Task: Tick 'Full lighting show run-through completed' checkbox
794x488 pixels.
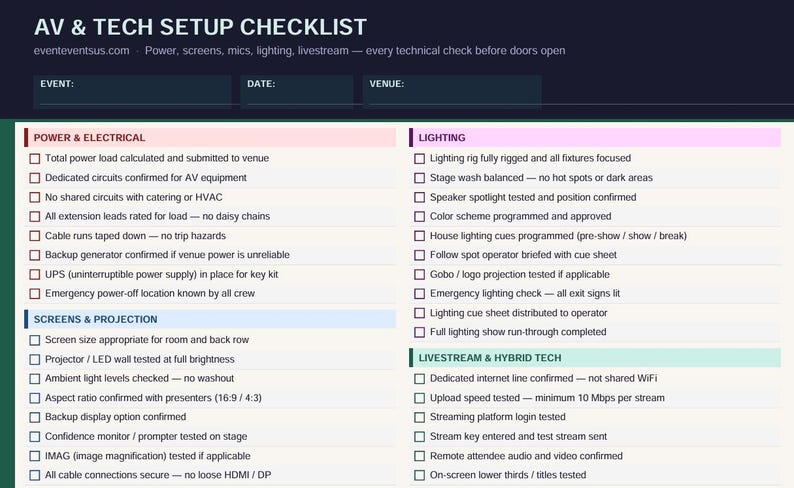Action: 419,332
